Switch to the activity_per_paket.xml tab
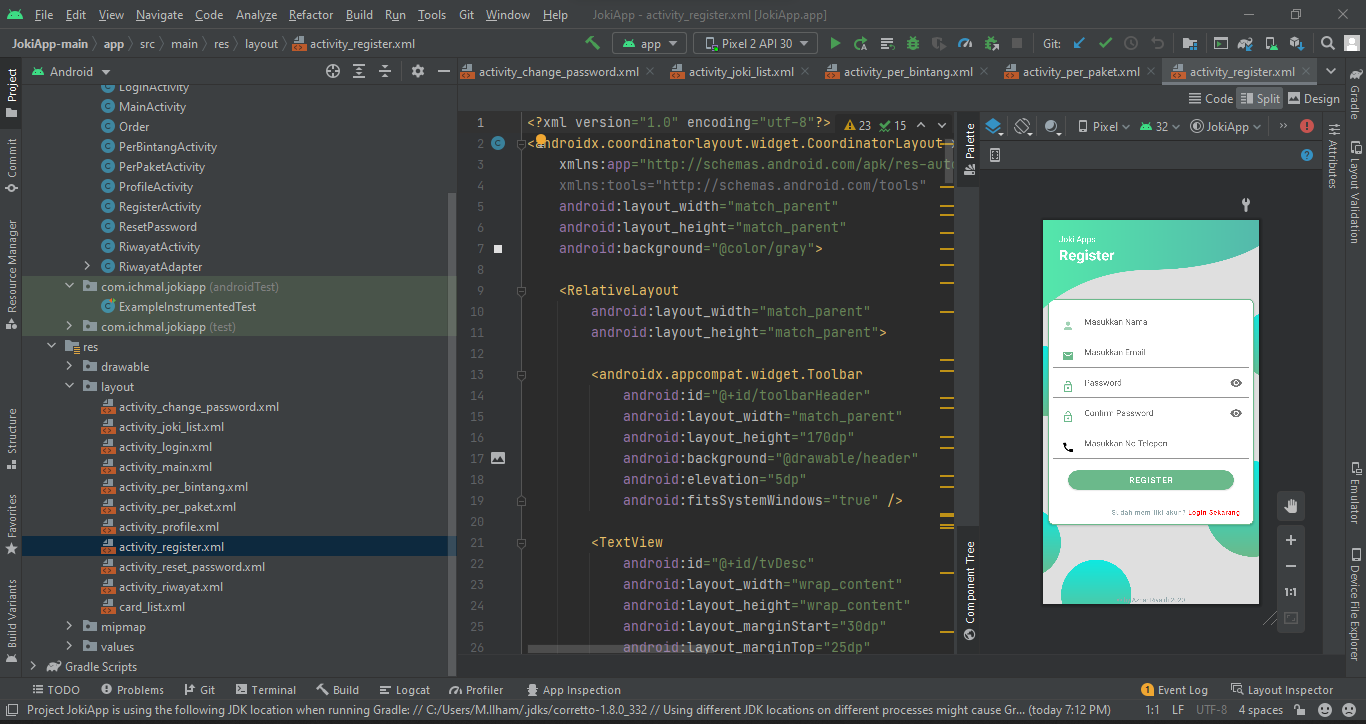The image size is (1366, 724). coord(1080,72)
